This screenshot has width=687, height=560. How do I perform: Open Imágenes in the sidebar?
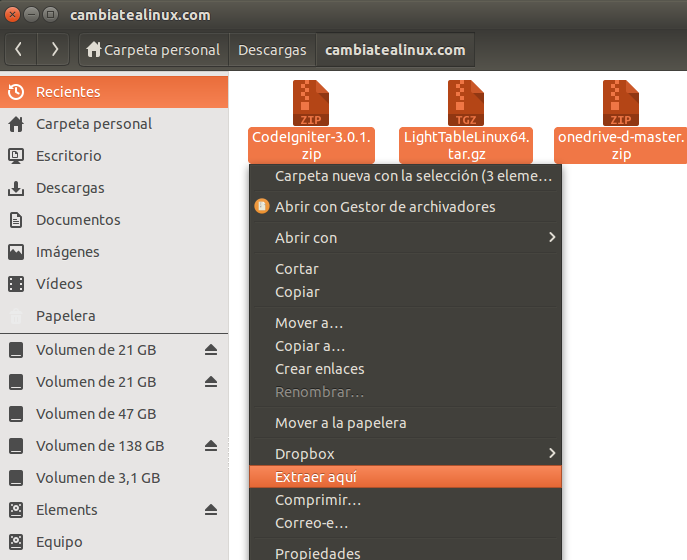click(x=114, y=252)
